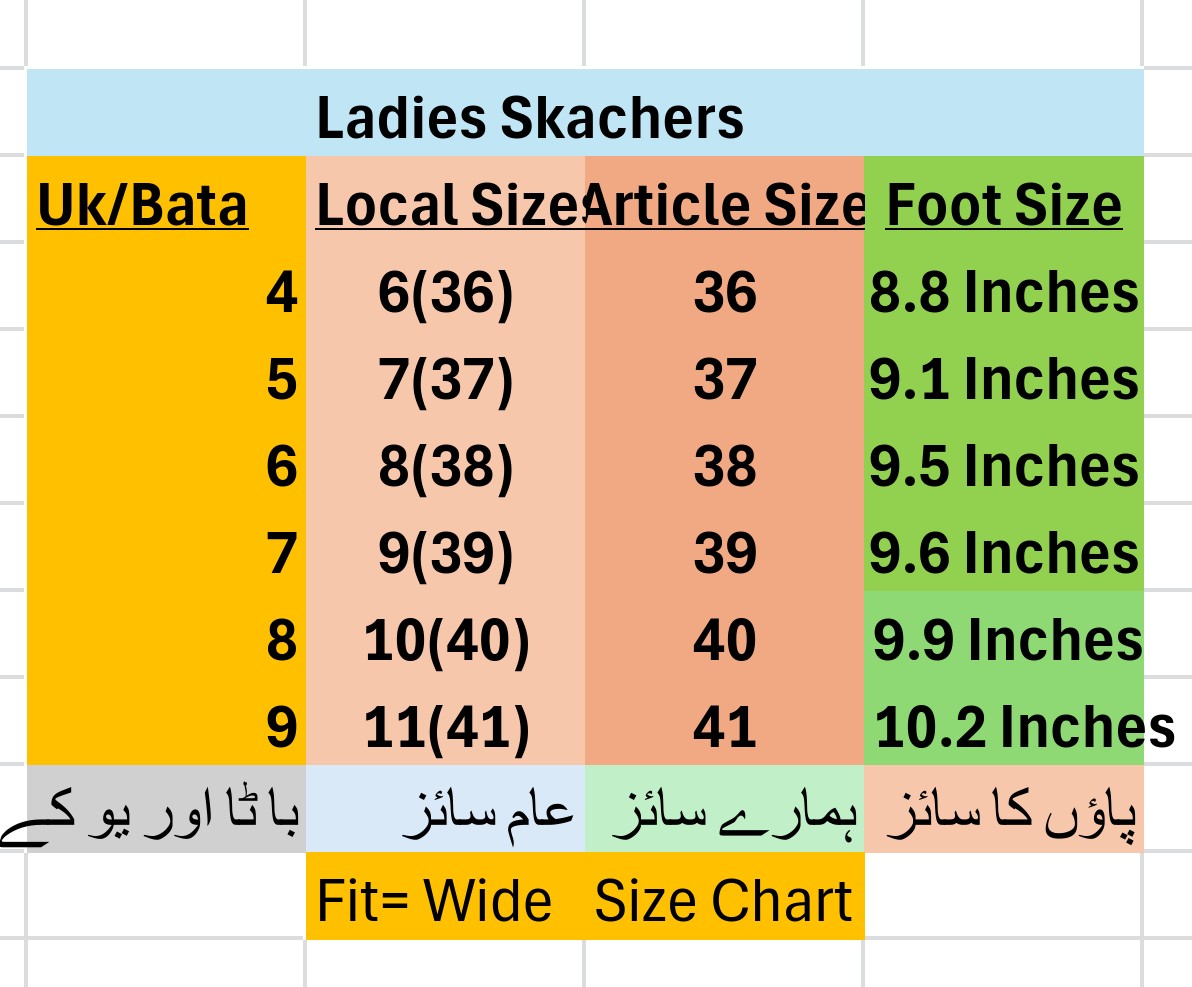Click the cell showing 10(40)
1192x987 pixels.
click(x=445, y=641)
